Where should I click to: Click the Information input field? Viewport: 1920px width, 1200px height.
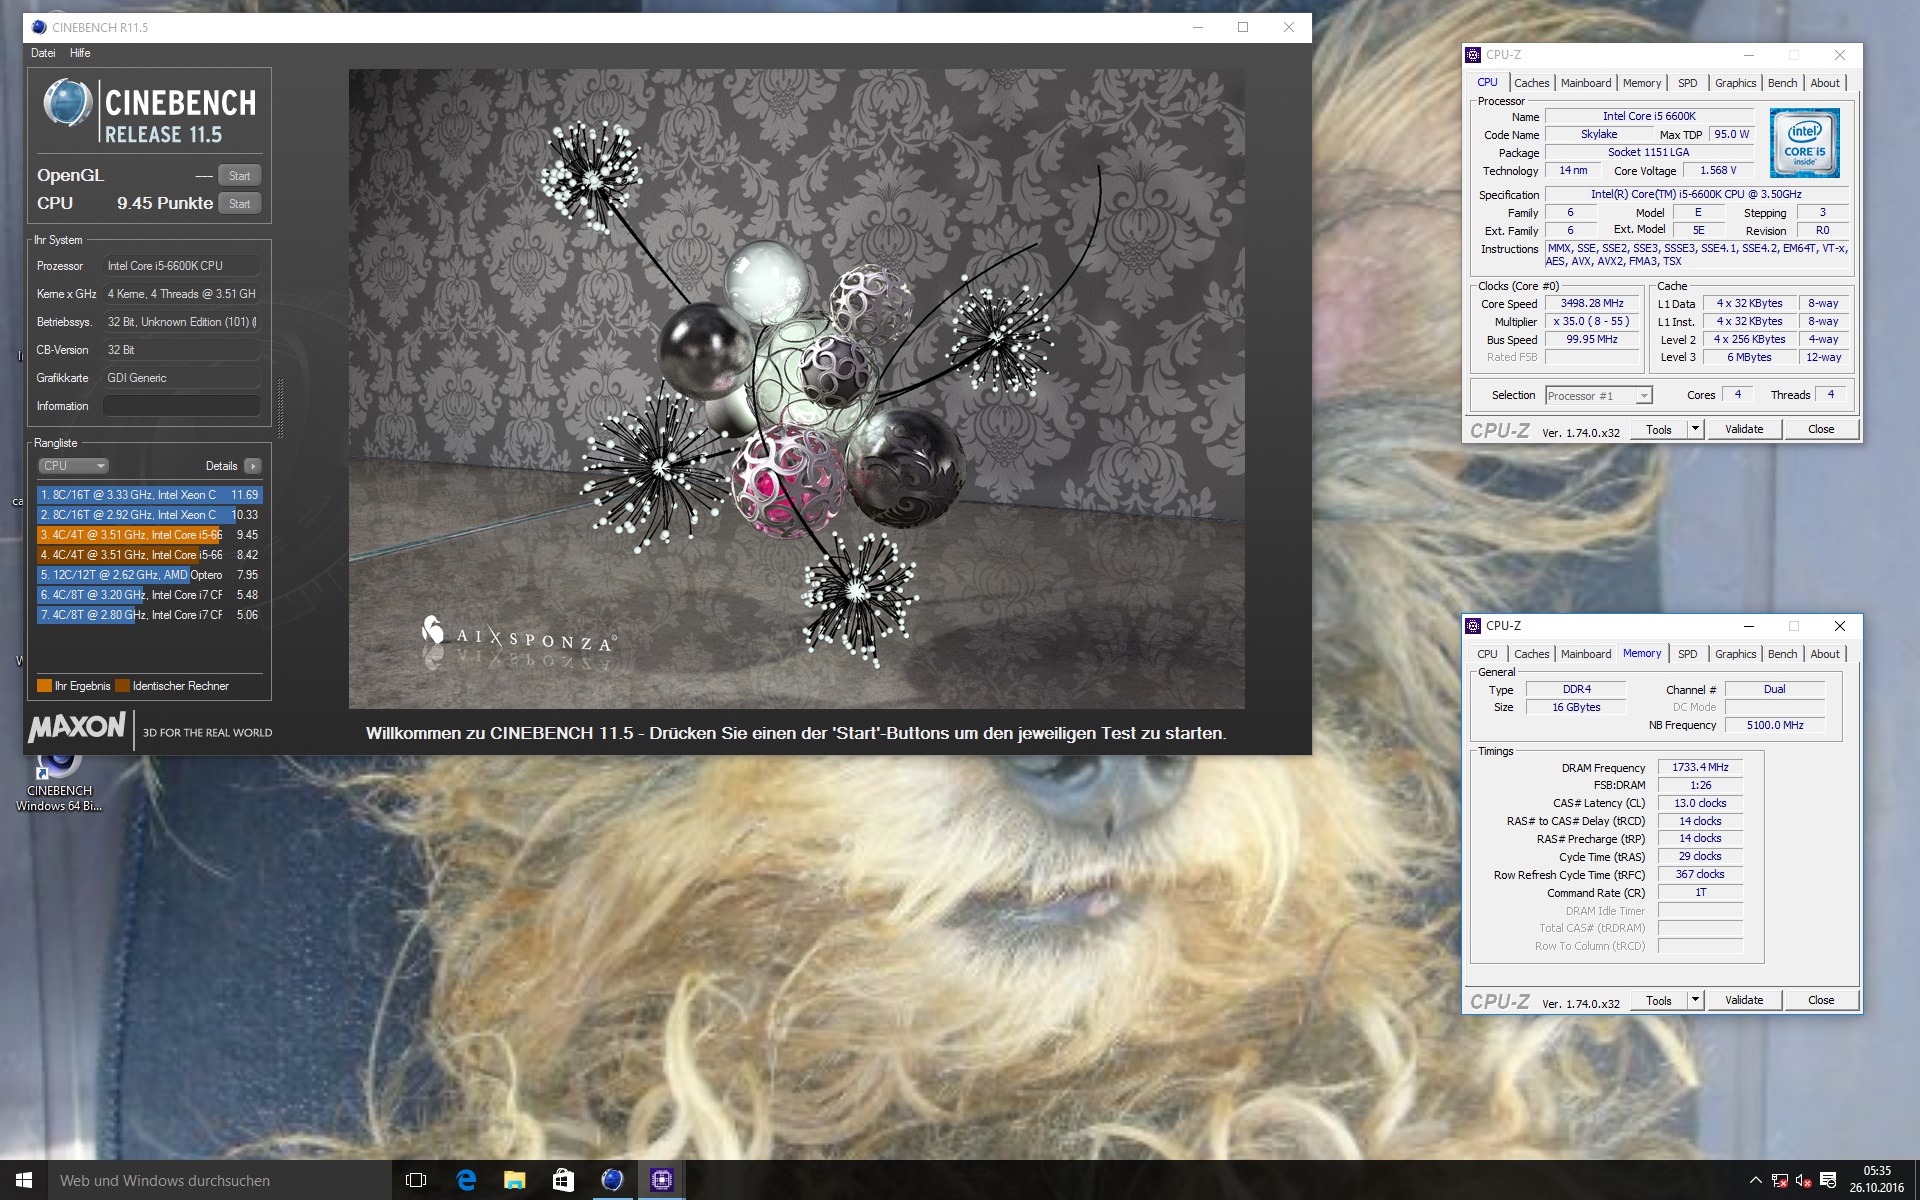(181, 406)
